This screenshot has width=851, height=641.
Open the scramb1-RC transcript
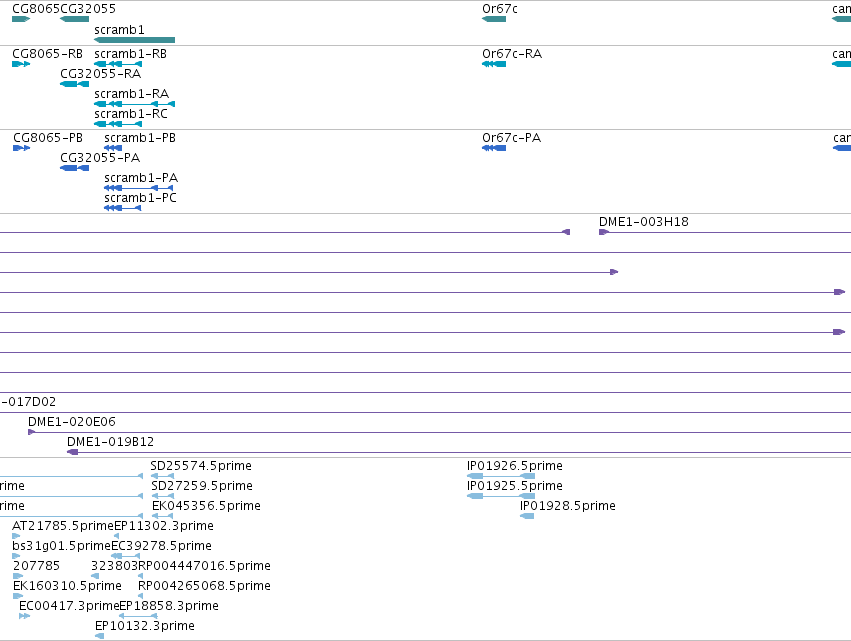coord(118,124)
